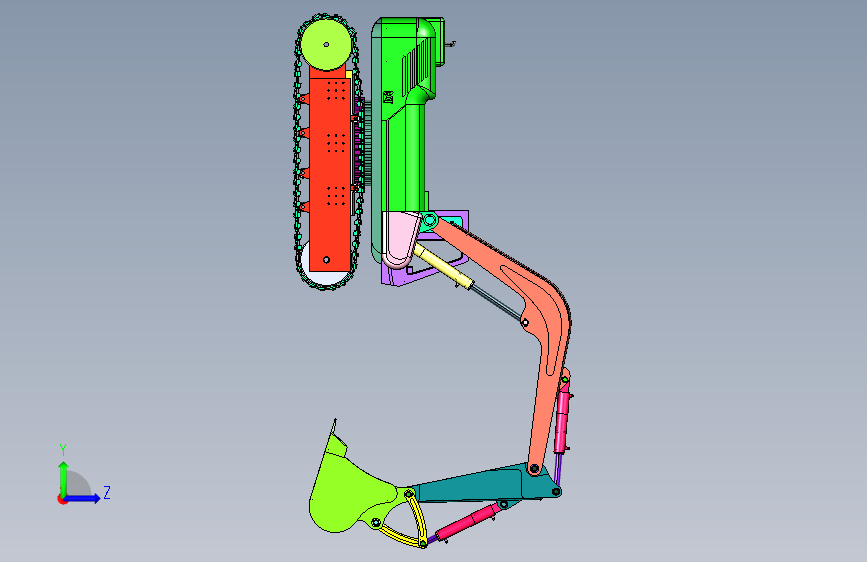Select the pink swing bracket at boom base
Image resolution: width=867 pixels, height=562 pixels.
(x=400, y=239)
